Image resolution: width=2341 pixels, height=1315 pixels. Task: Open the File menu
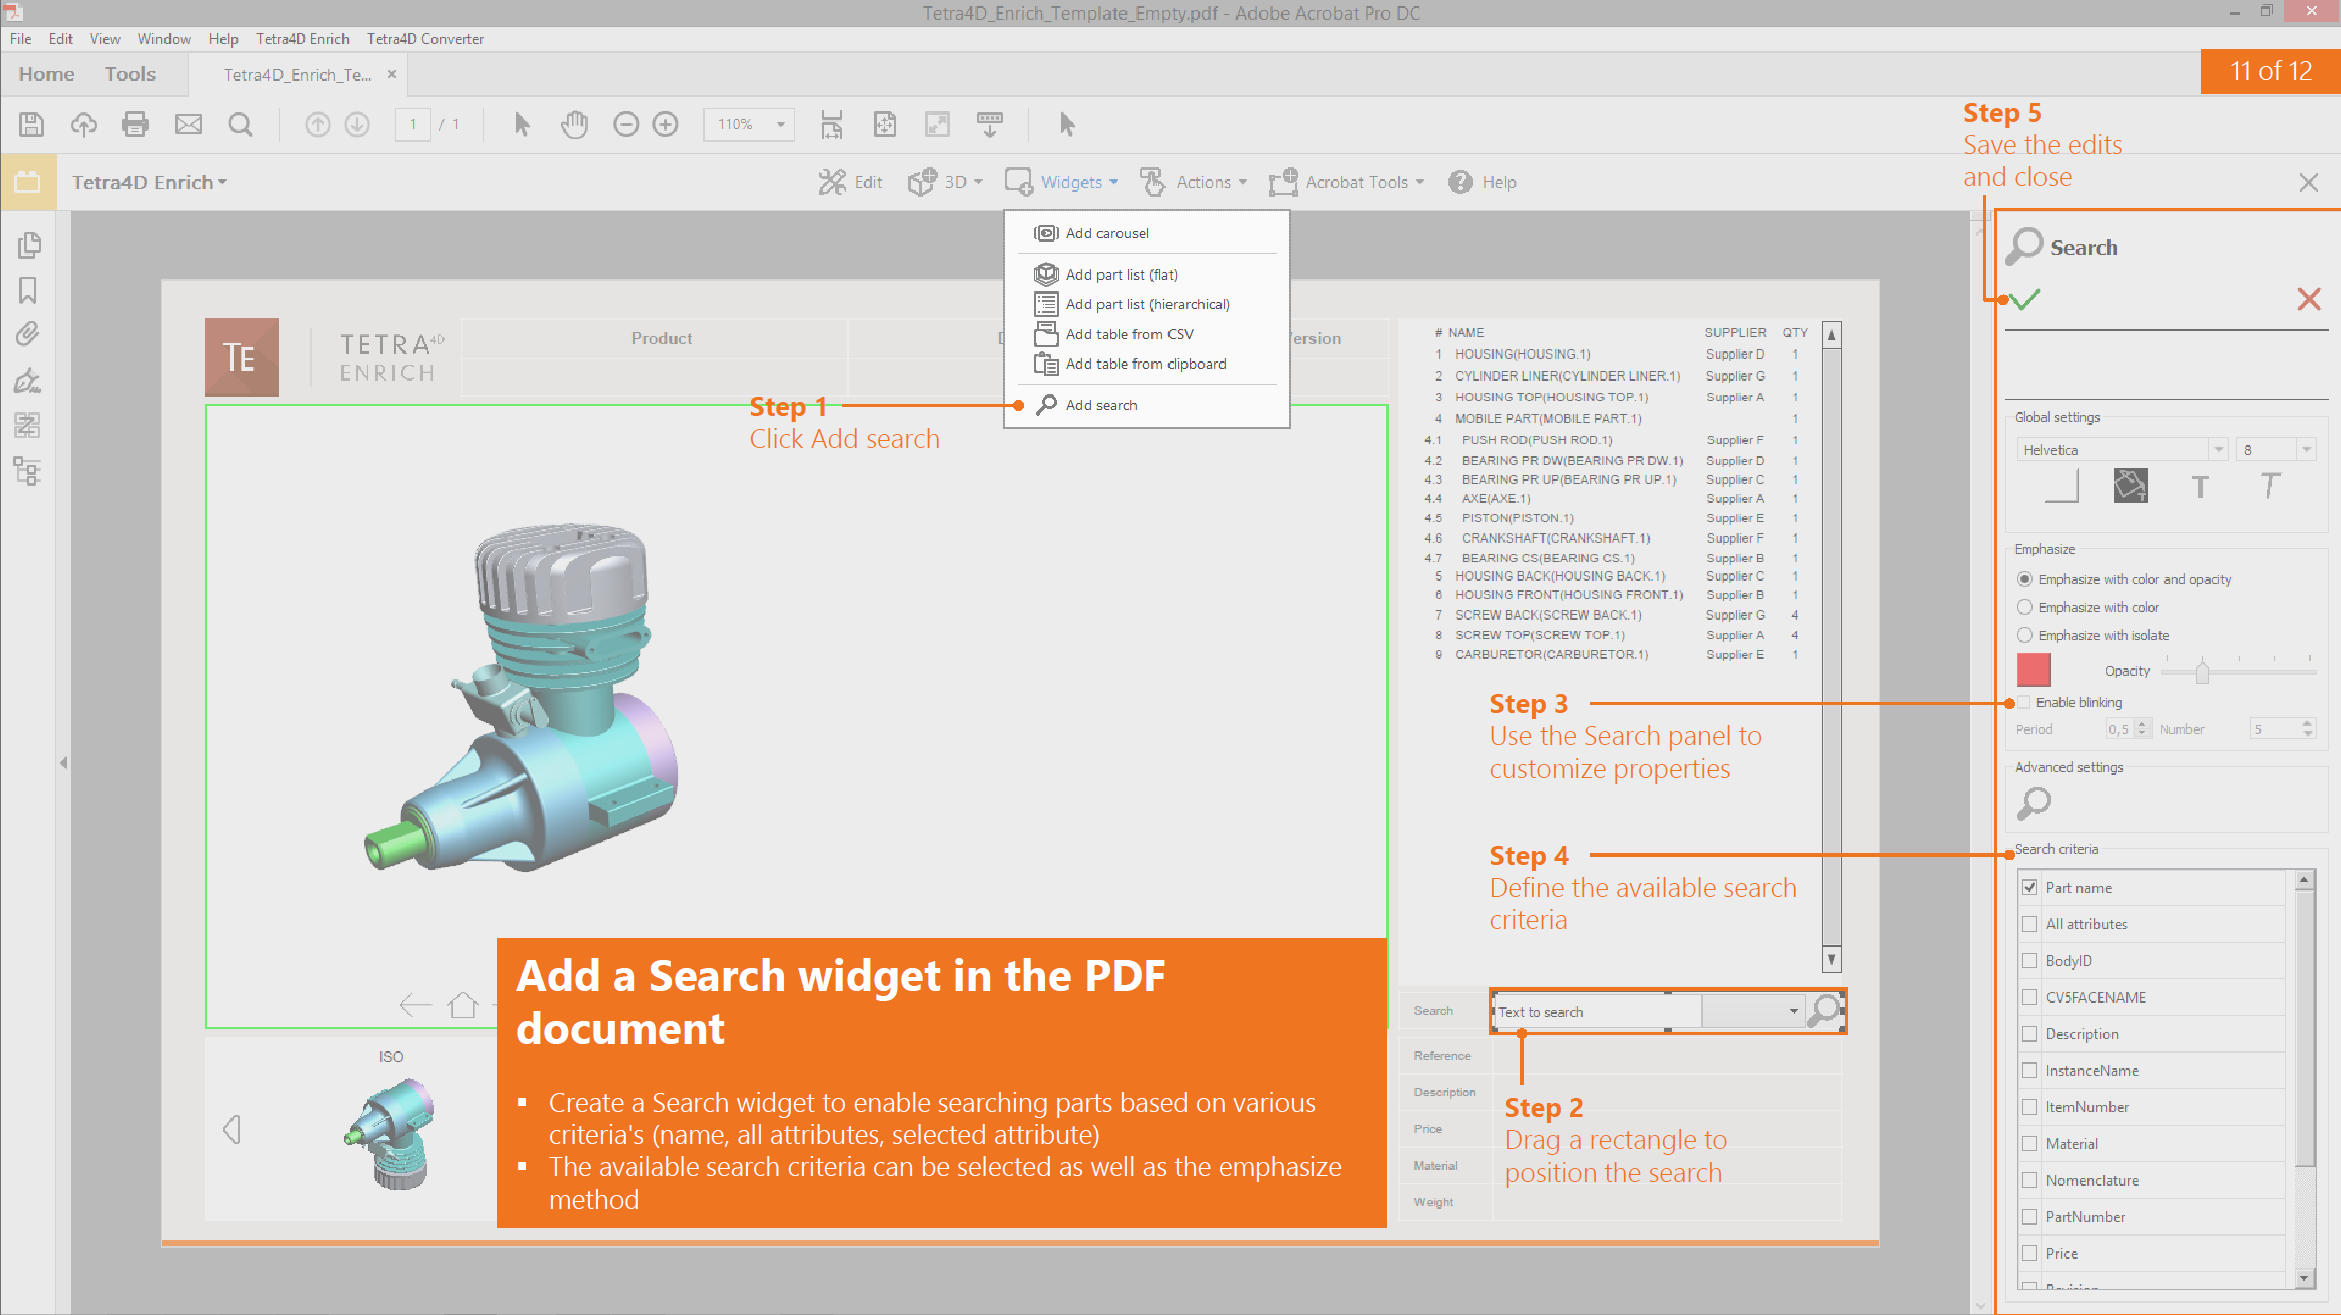pos(20,39)
